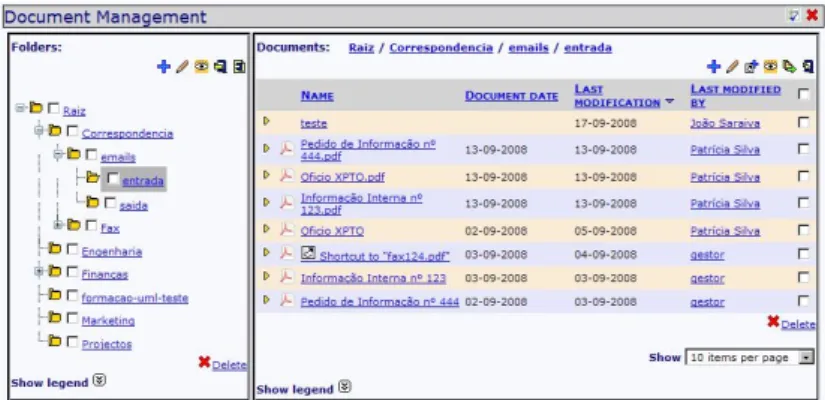825x400 pixels.
Task: Click icon left of the window close X
Action: tap(794, 16)
